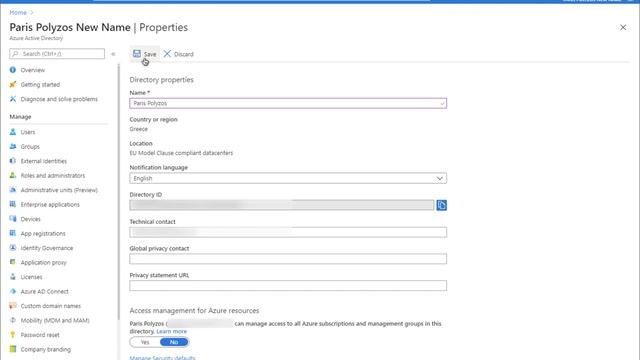Go to Groups page
This screenshot has height=360, width=640.
pos(30,147)
